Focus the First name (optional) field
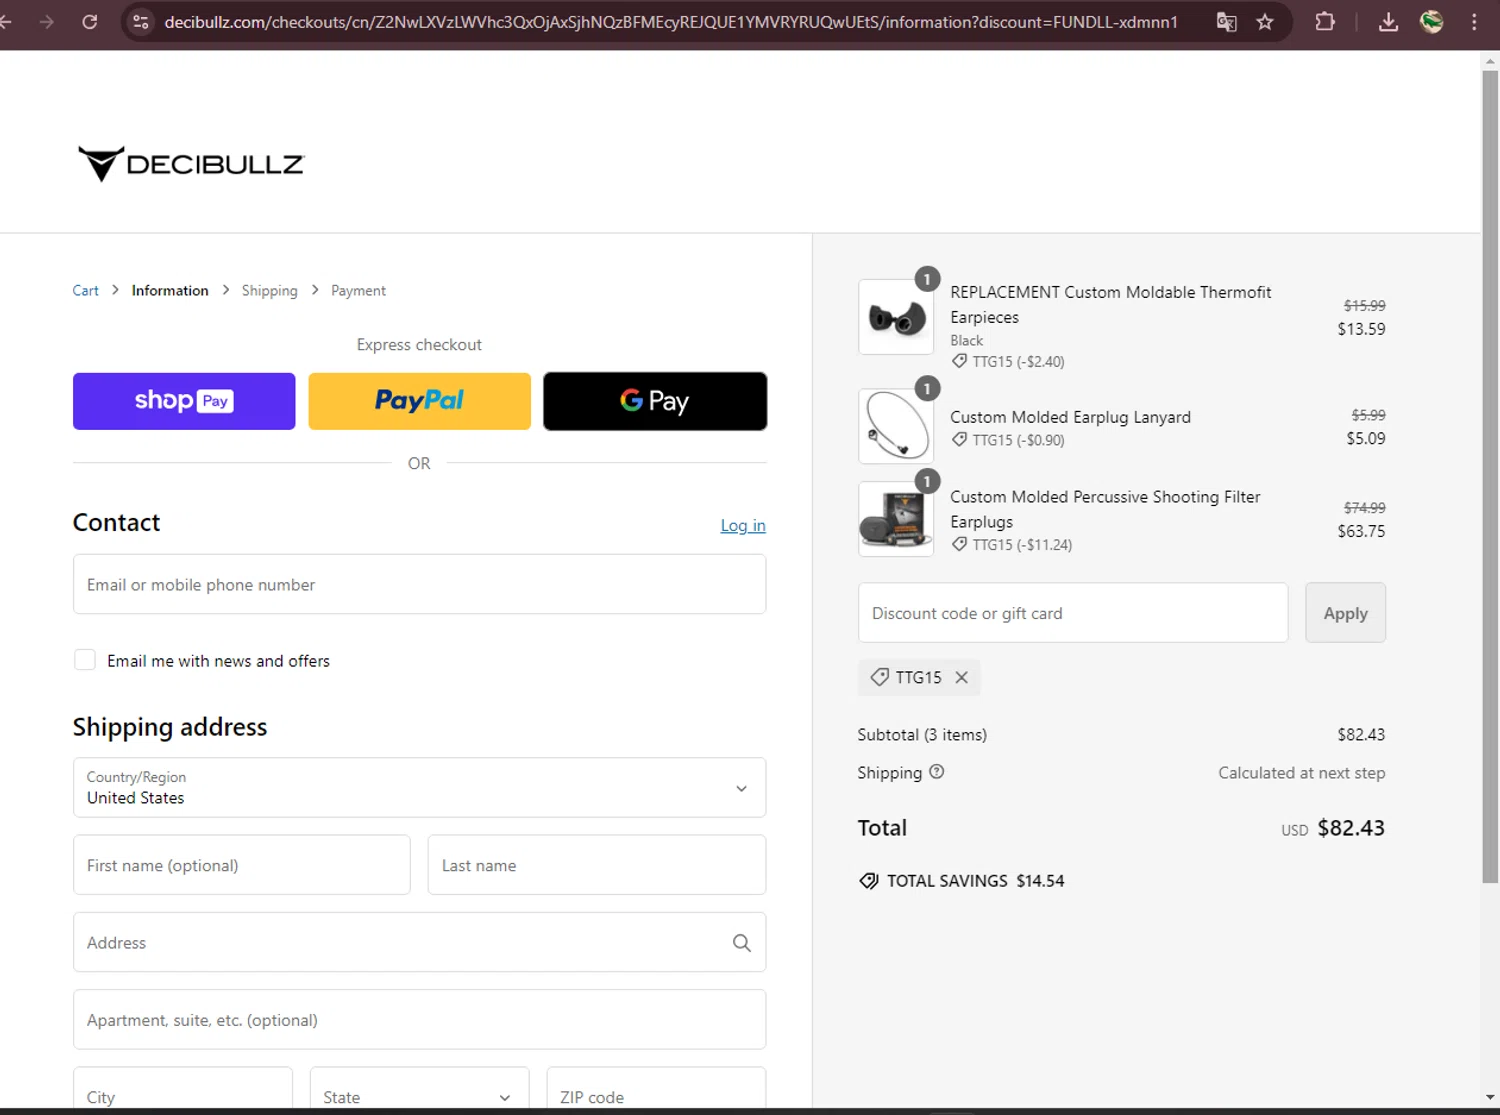1500x1115 pixels. (x=242, y=866)
